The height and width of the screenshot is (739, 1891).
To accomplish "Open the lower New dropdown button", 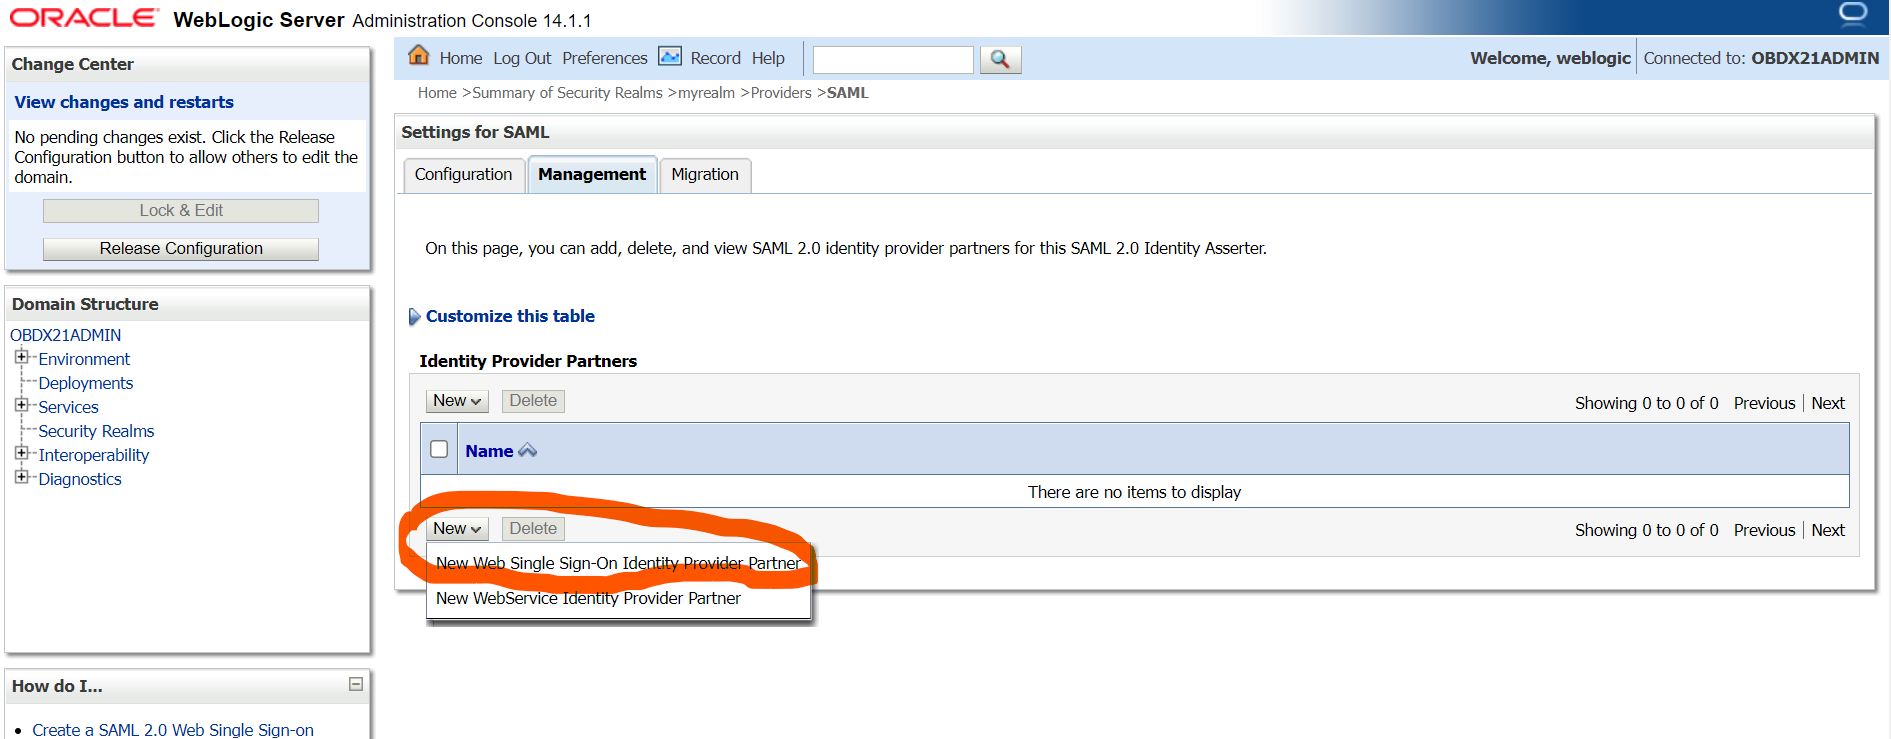I will pos(457,529).
